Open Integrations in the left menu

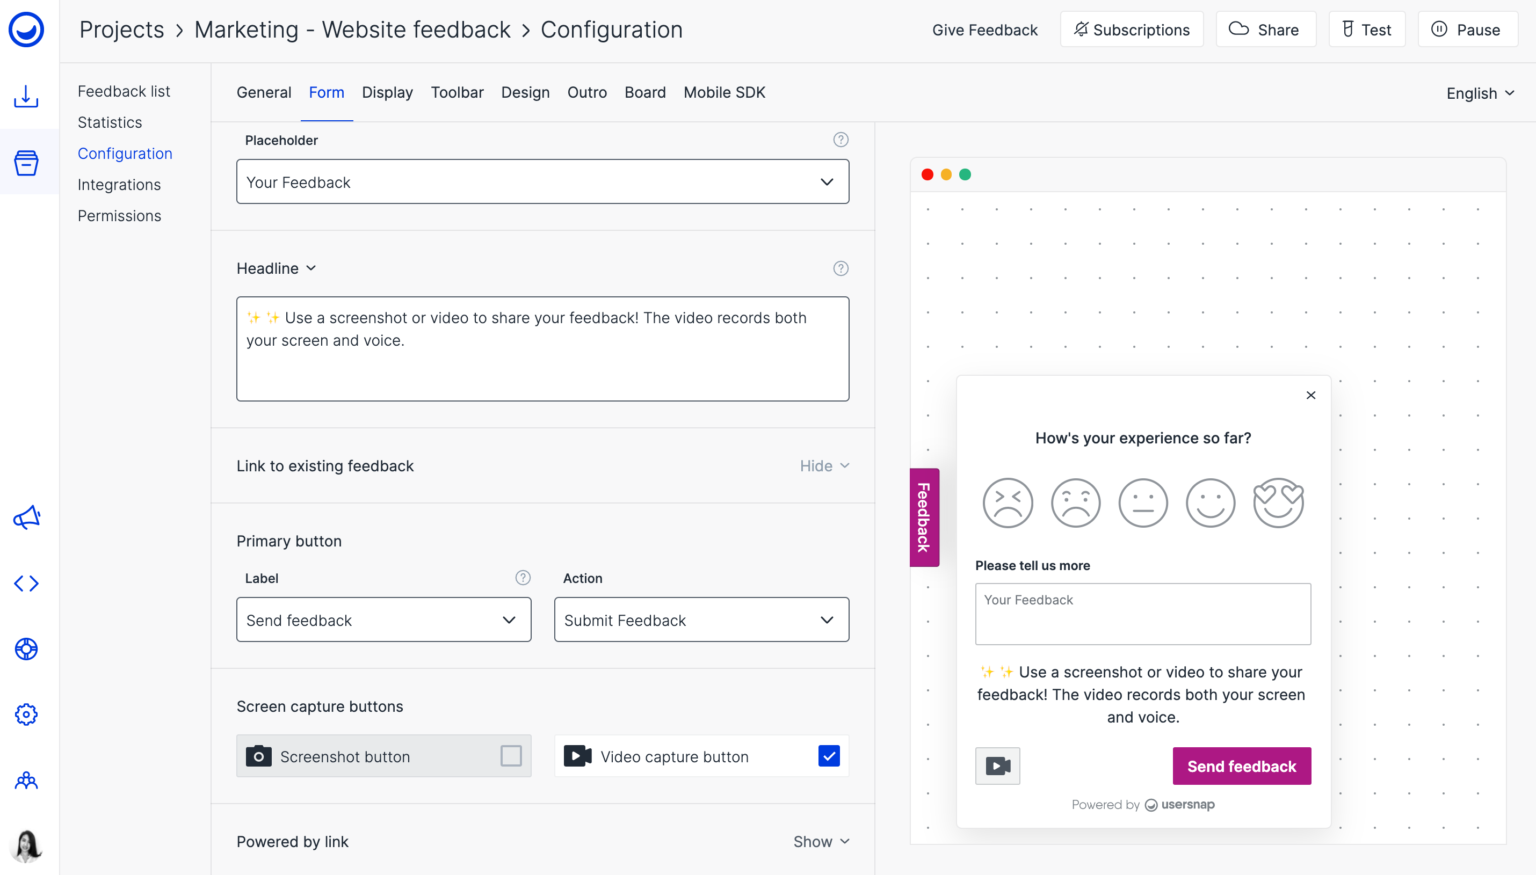point(119,185)
